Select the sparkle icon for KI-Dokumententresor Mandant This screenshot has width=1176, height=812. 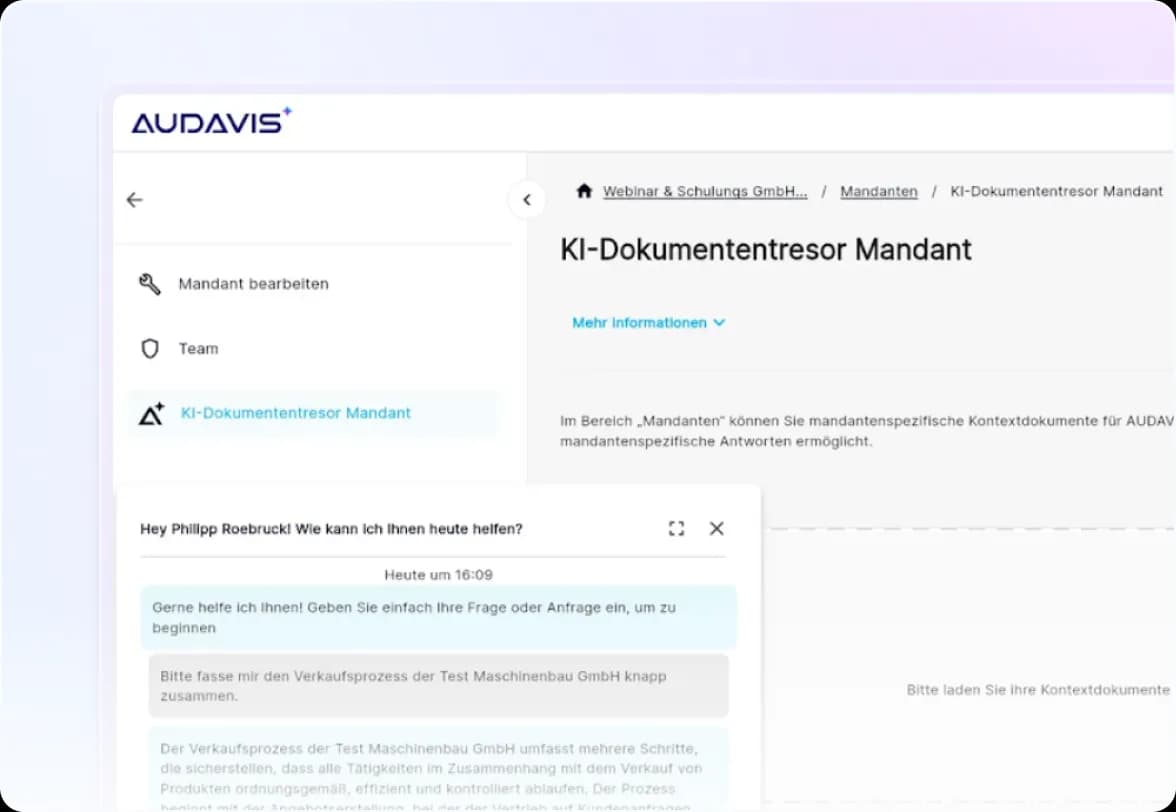tap(150, 413)
